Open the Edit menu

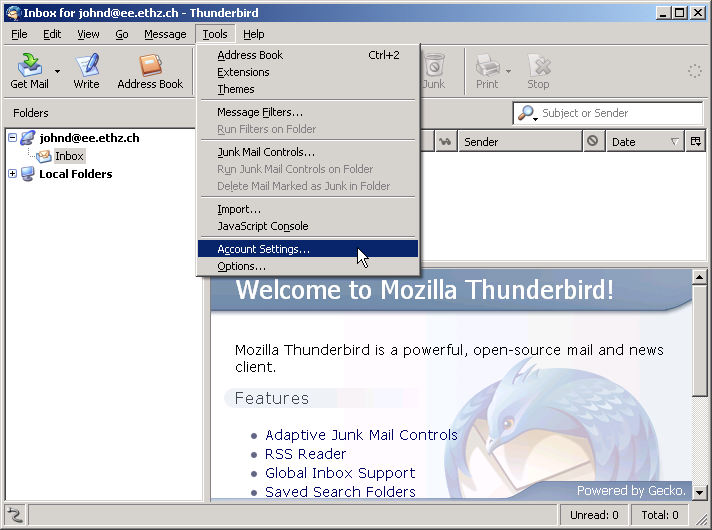click(x=52, y=34)
